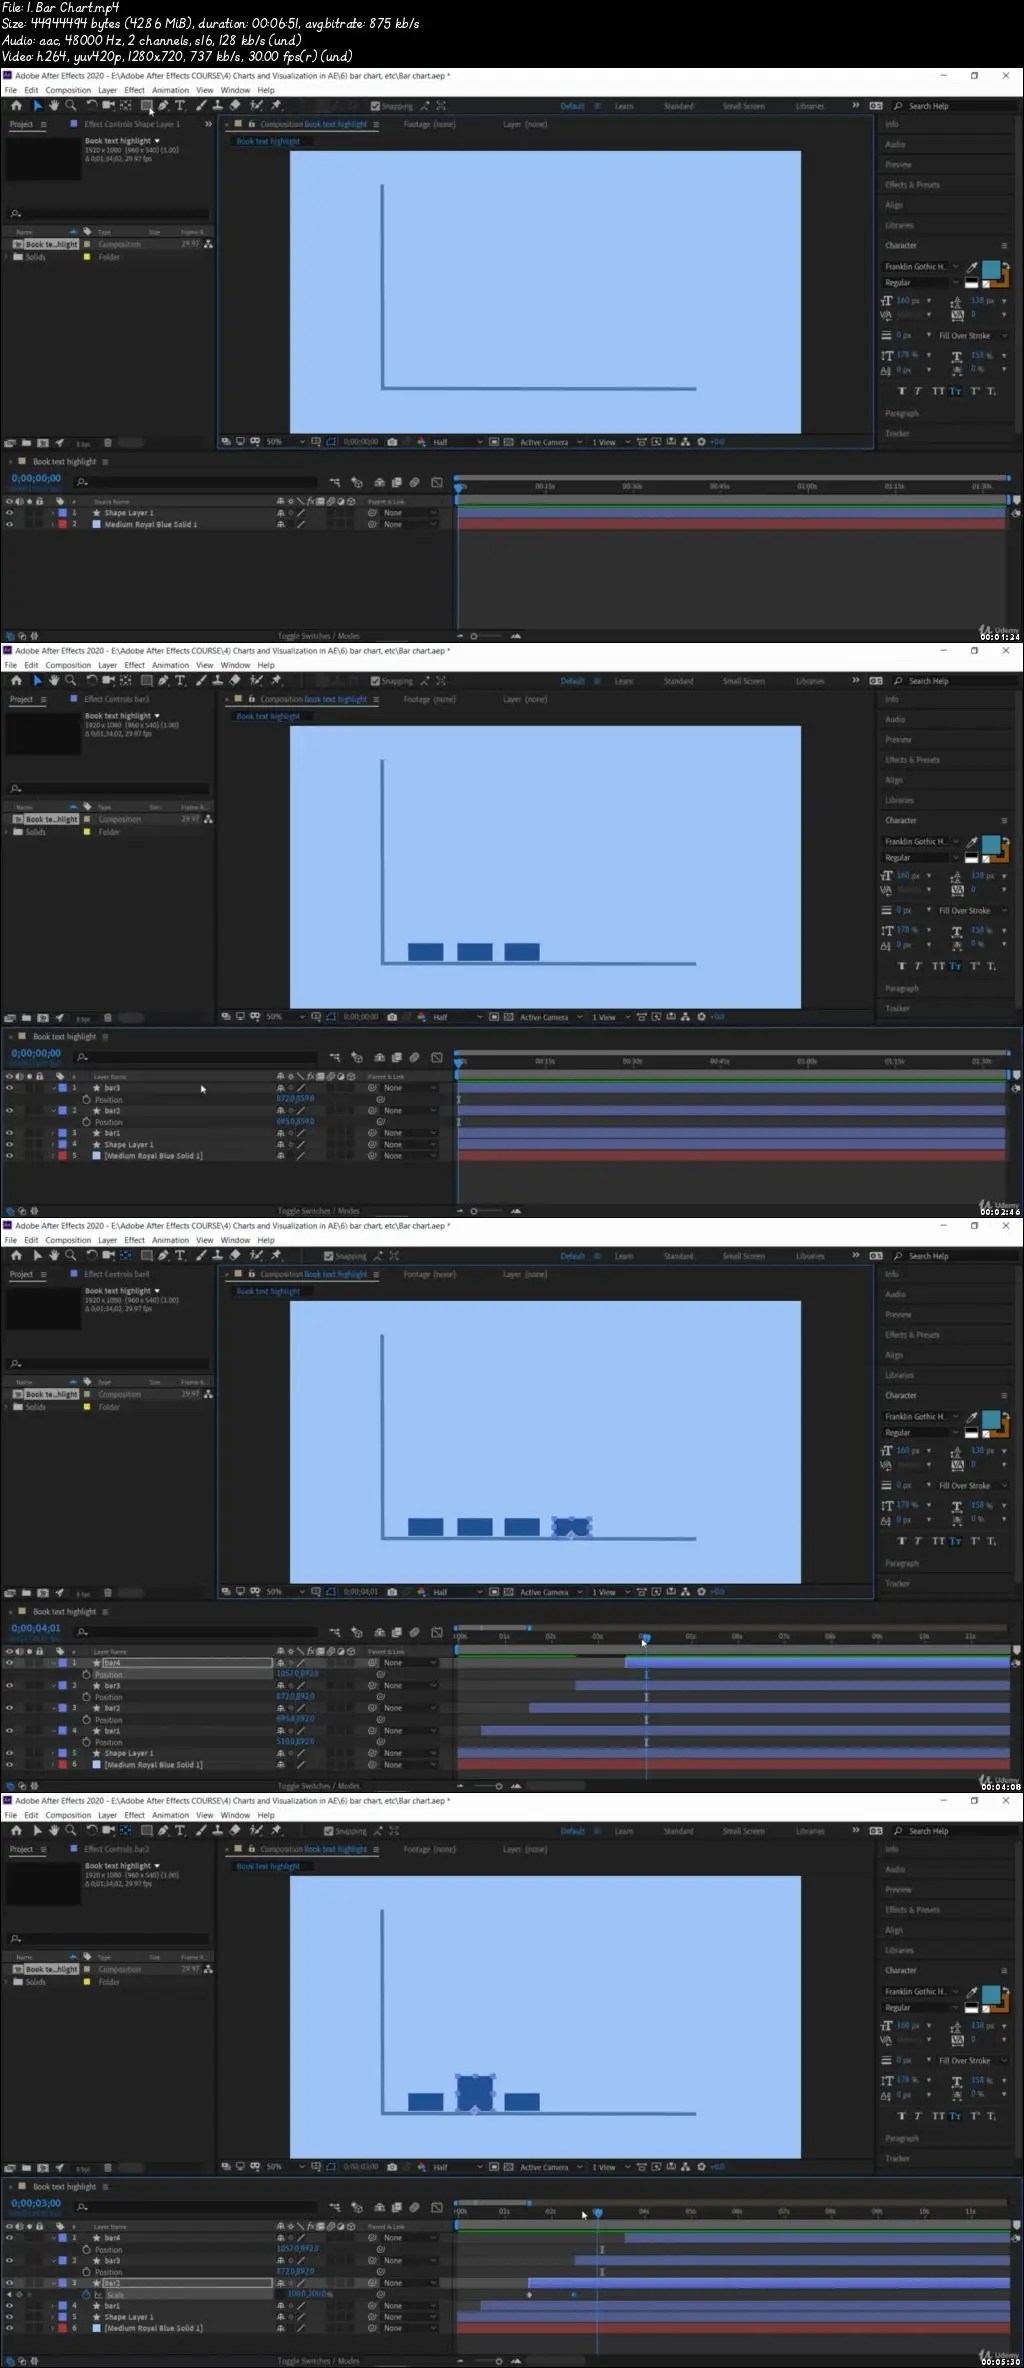Toggle bar1 layer eye in the 00:04:08 frame
This screenshot has height=2368, width=1024.
(10, 1731)
